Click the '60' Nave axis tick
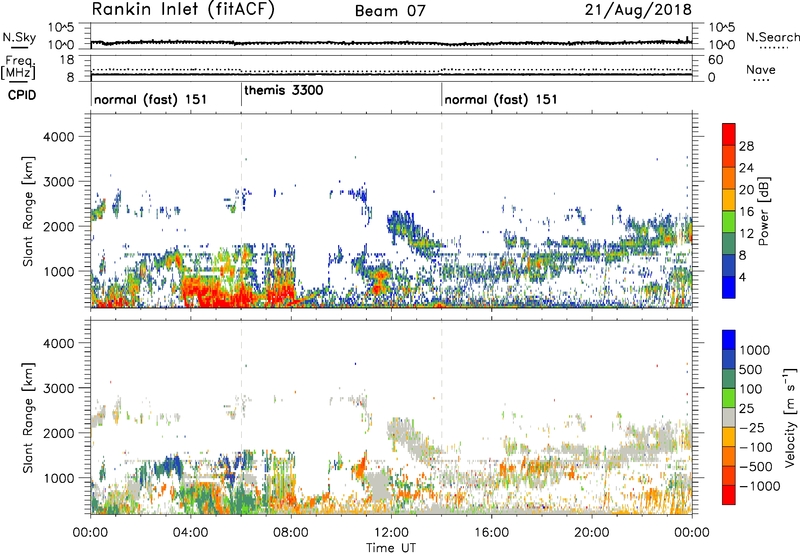The image size is (800, 554). (x=715, y=60)
